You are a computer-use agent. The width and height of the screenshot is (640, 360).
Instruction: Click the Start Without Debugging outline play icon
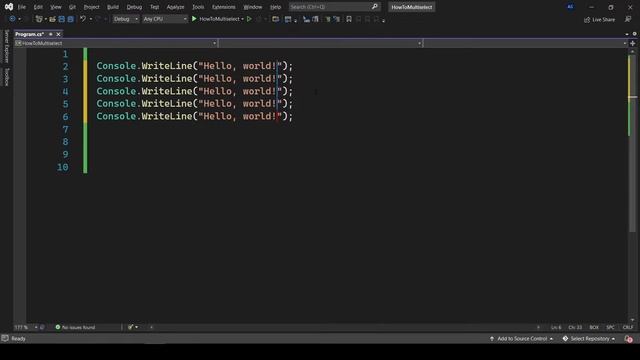coord(249,19)
